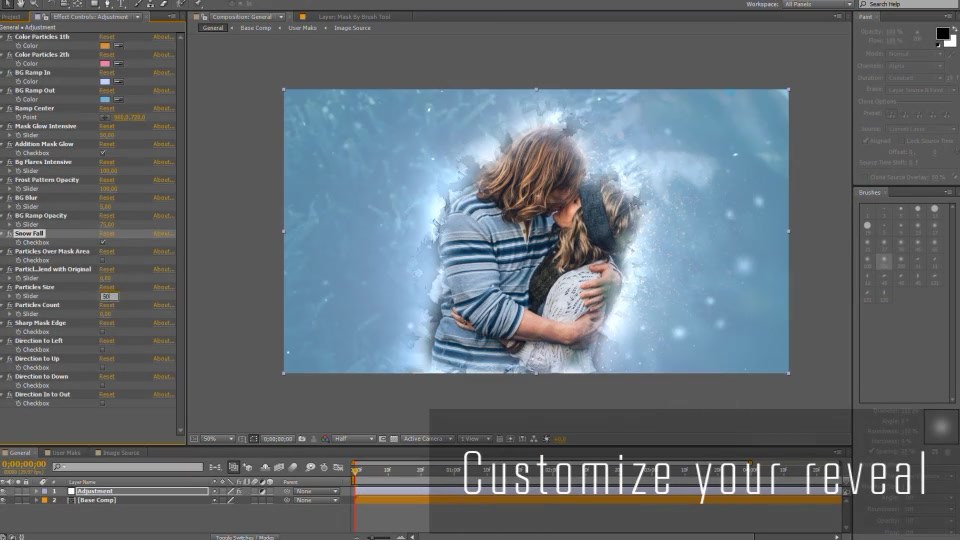This screenshot has height=540, width=960.
Task: Select the Zoom magnifier tool
Action: pyautogui.click(x=34, y=4)
